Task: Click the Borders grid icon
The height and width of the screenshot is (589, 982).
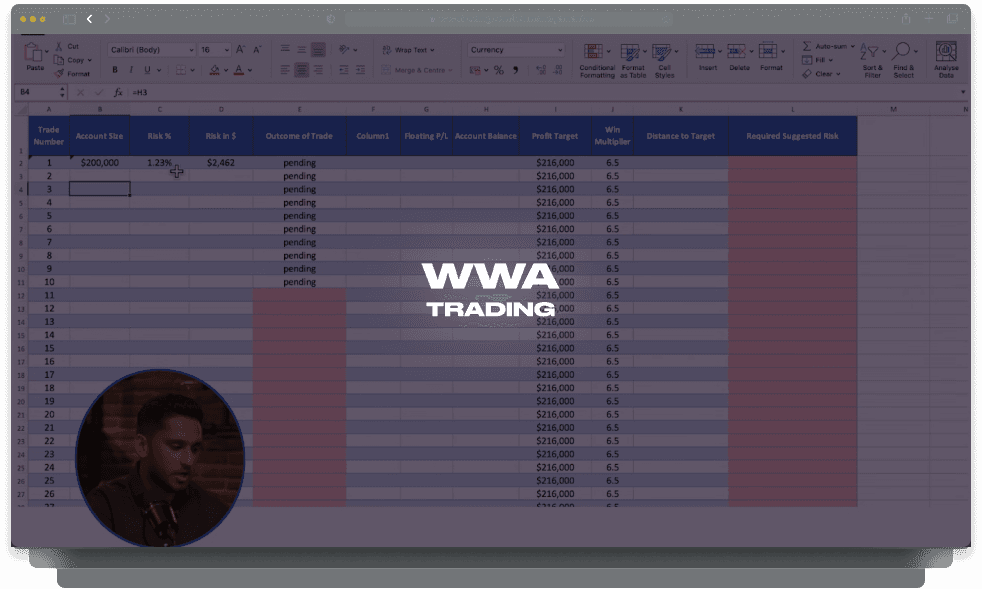Action: [x=181, y=70]
